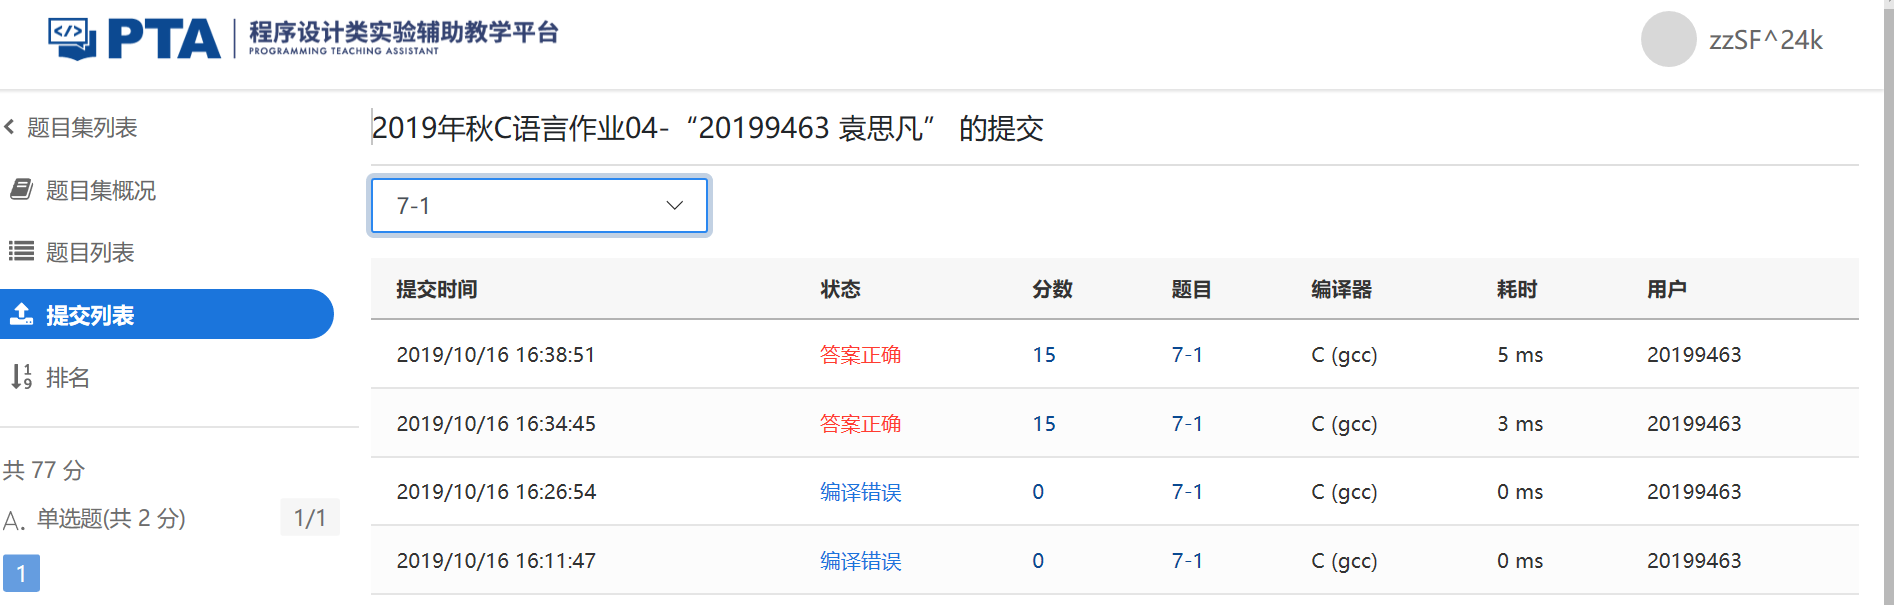This screenshot has height=605, width=1894.
Task: View 编译错误 details from 16:11:47 submission
Action: coord(860,561)
